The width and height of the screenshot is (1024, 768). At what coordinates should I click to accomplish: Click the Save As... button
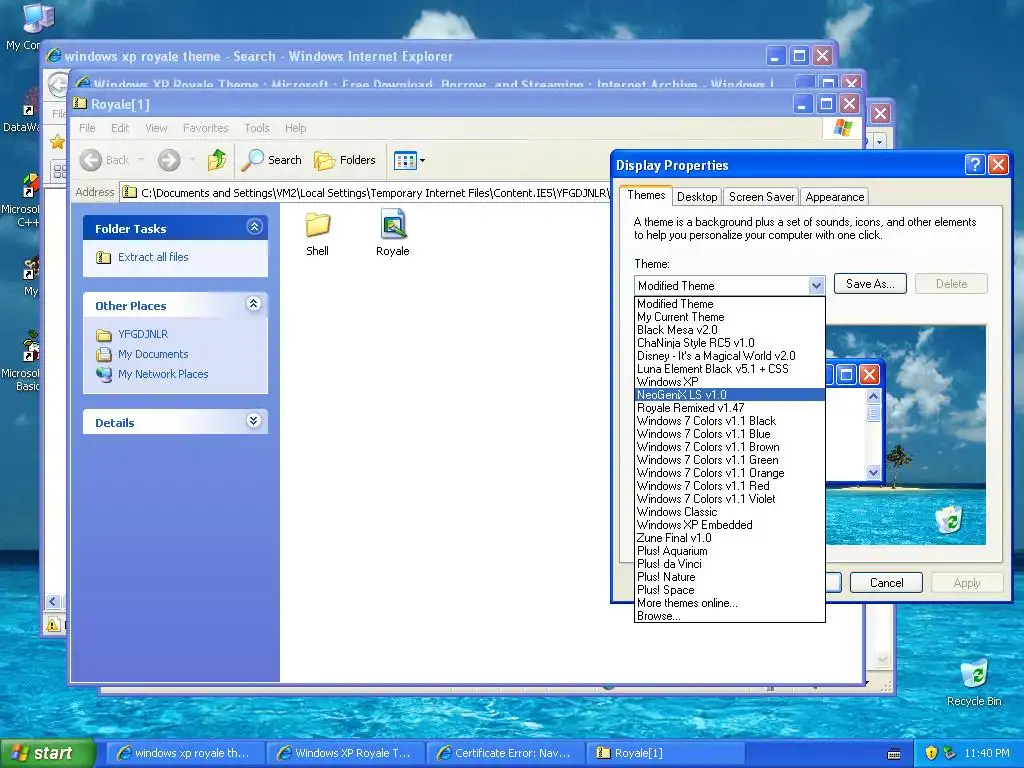(870, 284)
